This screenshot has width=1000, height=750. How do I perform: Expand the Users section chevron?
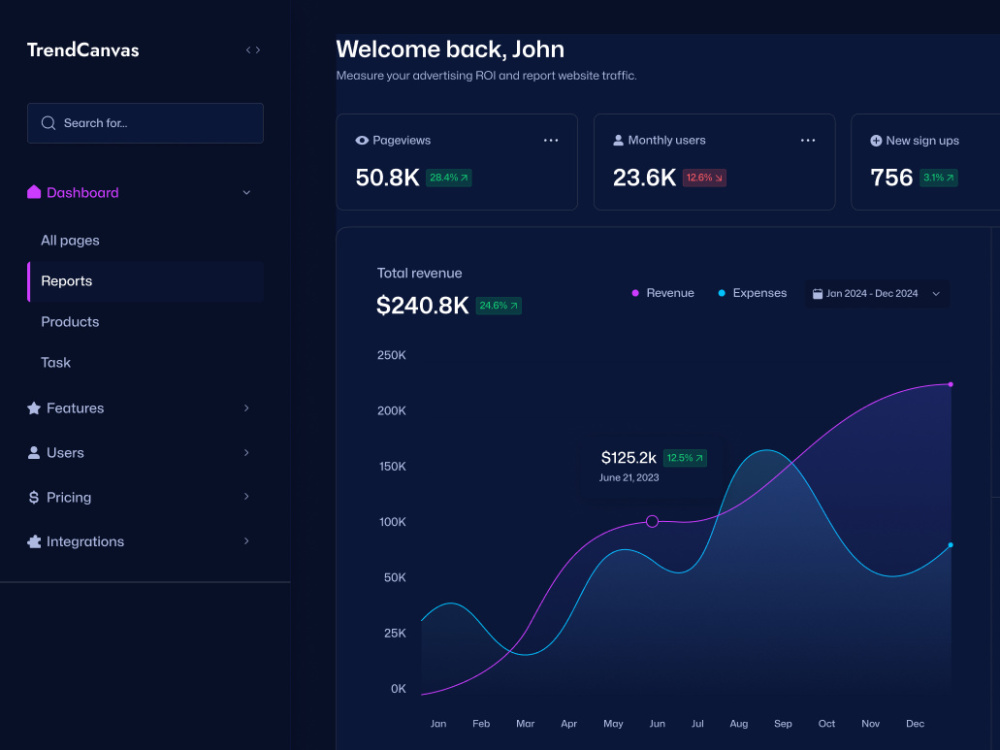[x=246, y=453]
